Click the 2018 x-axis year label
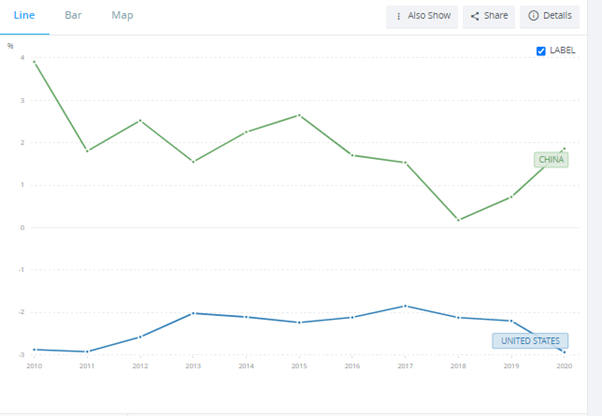Screen dimensions: 602x416 tap(458, 366)
